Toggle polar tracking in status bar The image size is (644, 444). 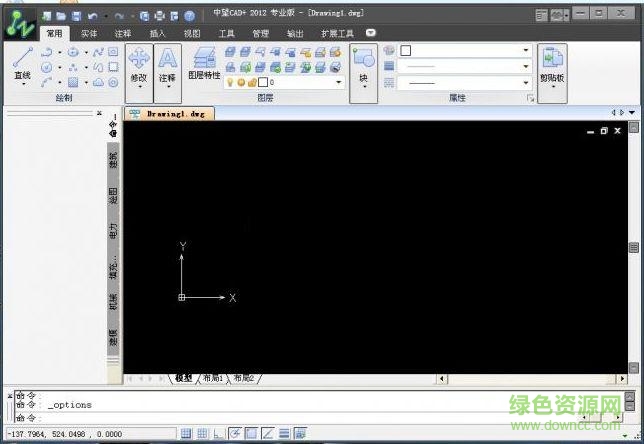tap(235, 433)
